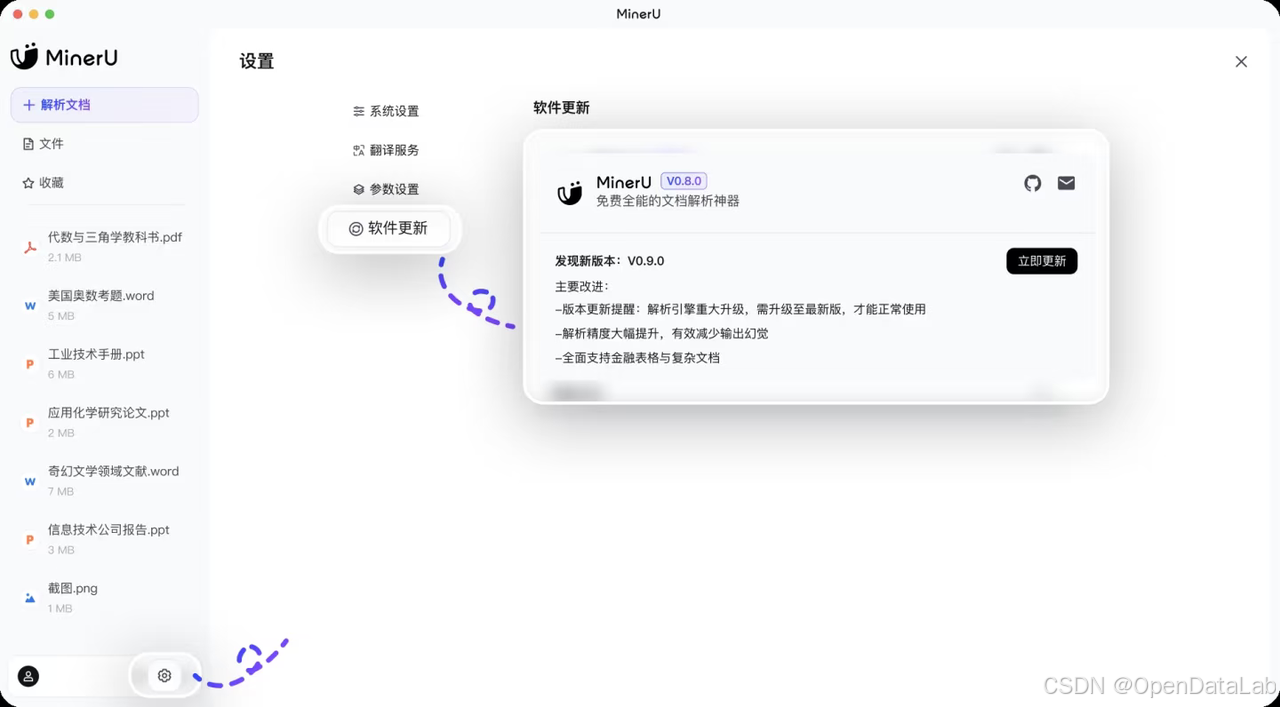
Task: Click the 解析精度大幅提升 changelog line
Action: (662, 333)
